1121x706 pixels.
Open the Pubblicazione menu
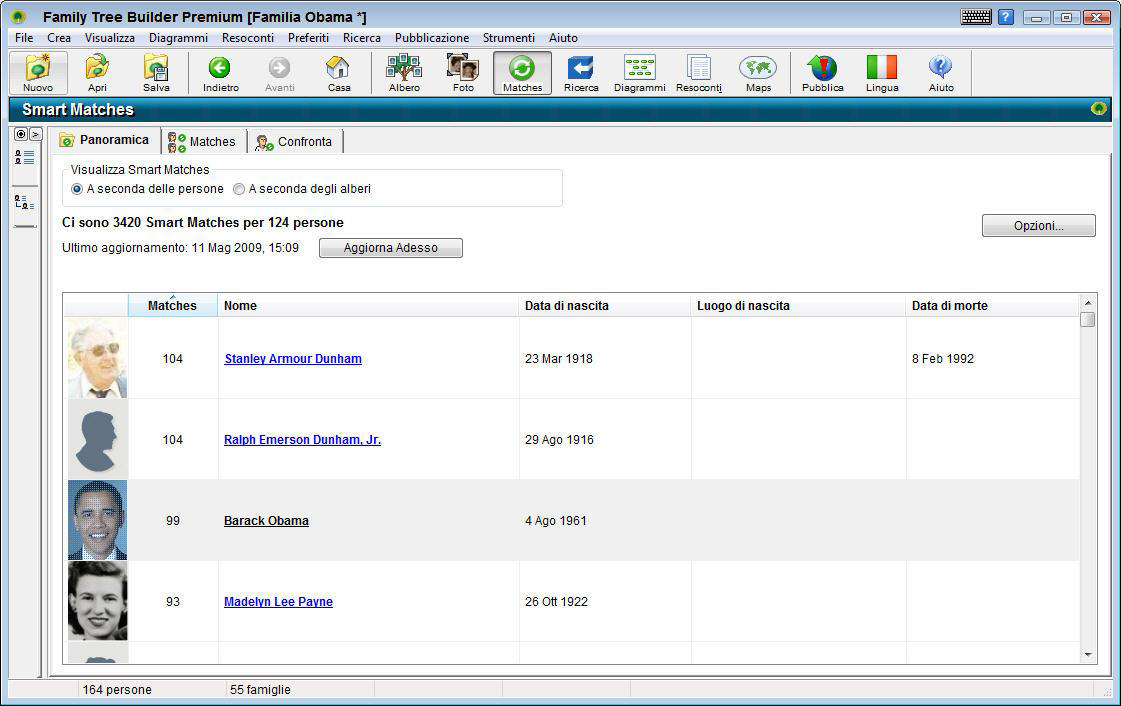click(x=432, y=38)
